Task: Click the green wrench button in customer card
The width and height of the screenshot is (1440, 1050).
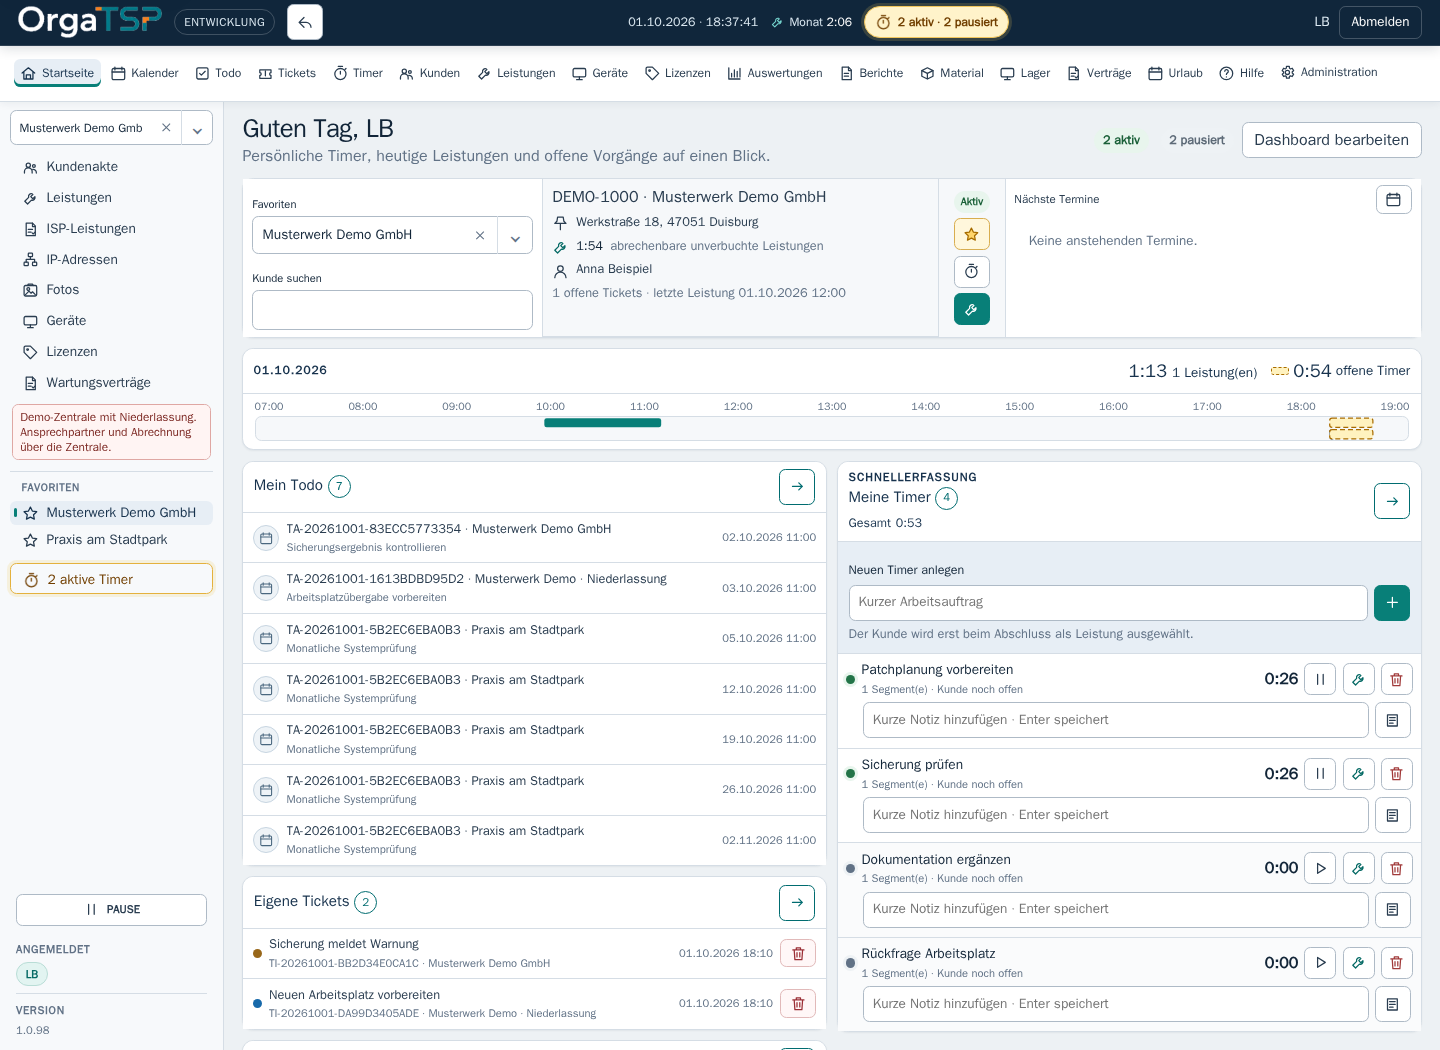Action: [972, 309]
